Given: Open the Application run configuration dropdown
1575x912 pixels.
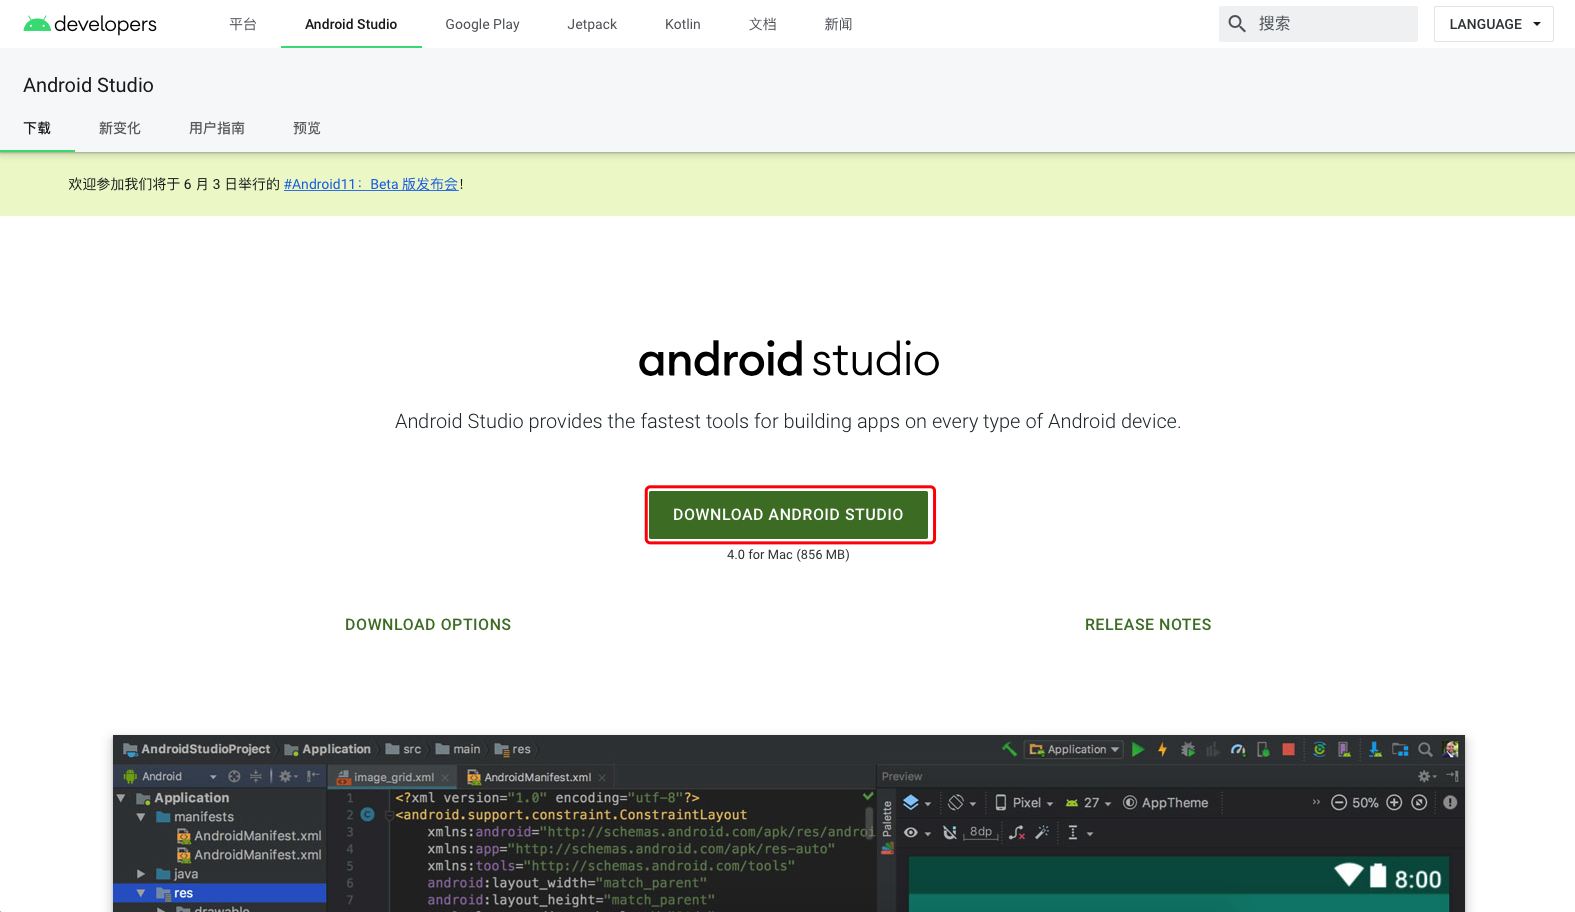Looking at the screenshot, I should [1074, 749].
